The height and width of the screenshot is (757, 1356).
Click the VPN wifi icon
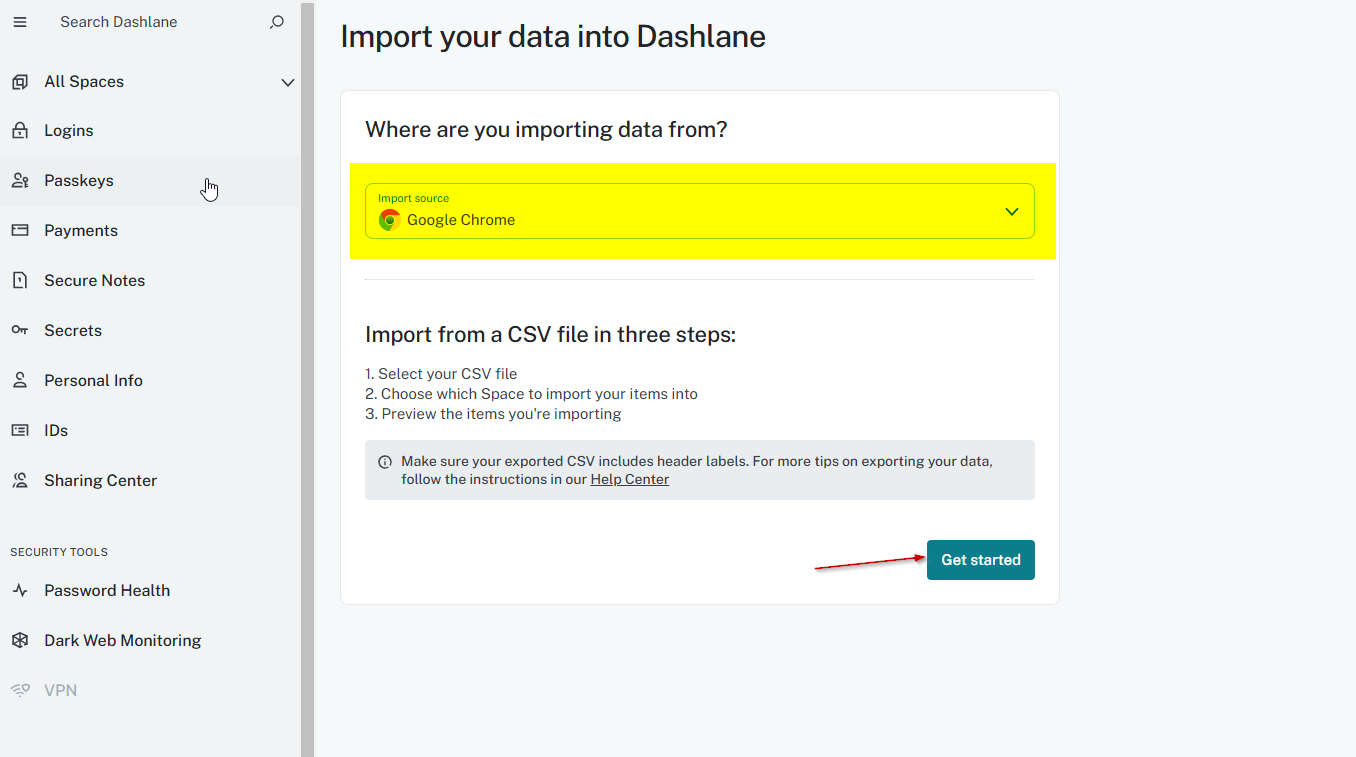[20, 691]
